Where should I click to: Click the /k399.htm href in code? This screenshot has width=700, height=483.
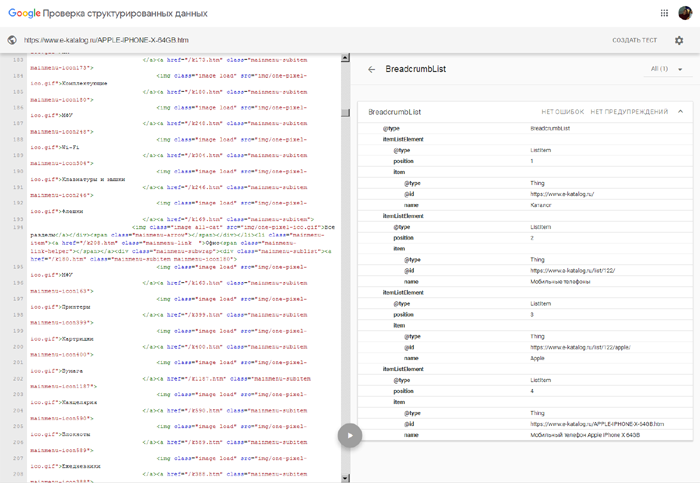(205, 315)
